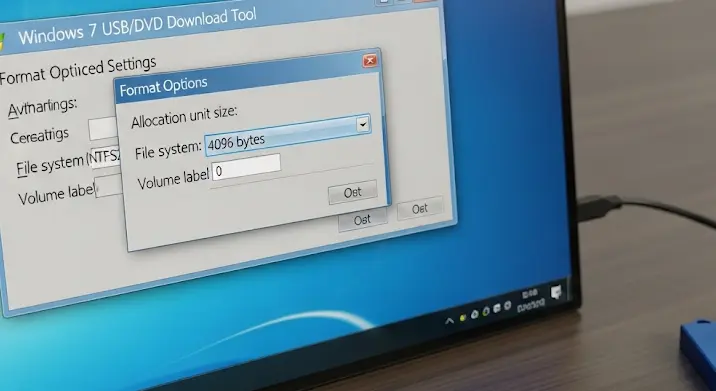Click the File system NTFS field in Download Tool

(105, 158)
